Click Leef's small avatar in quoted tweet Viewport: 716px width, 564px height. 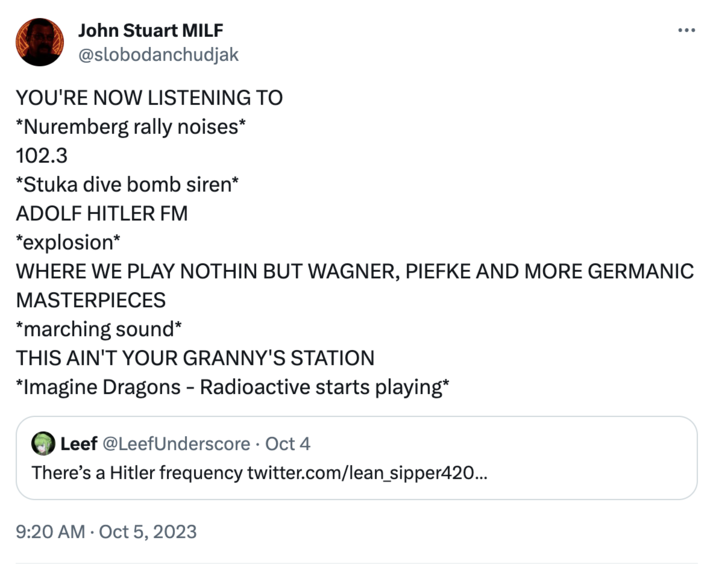(43, 443)
